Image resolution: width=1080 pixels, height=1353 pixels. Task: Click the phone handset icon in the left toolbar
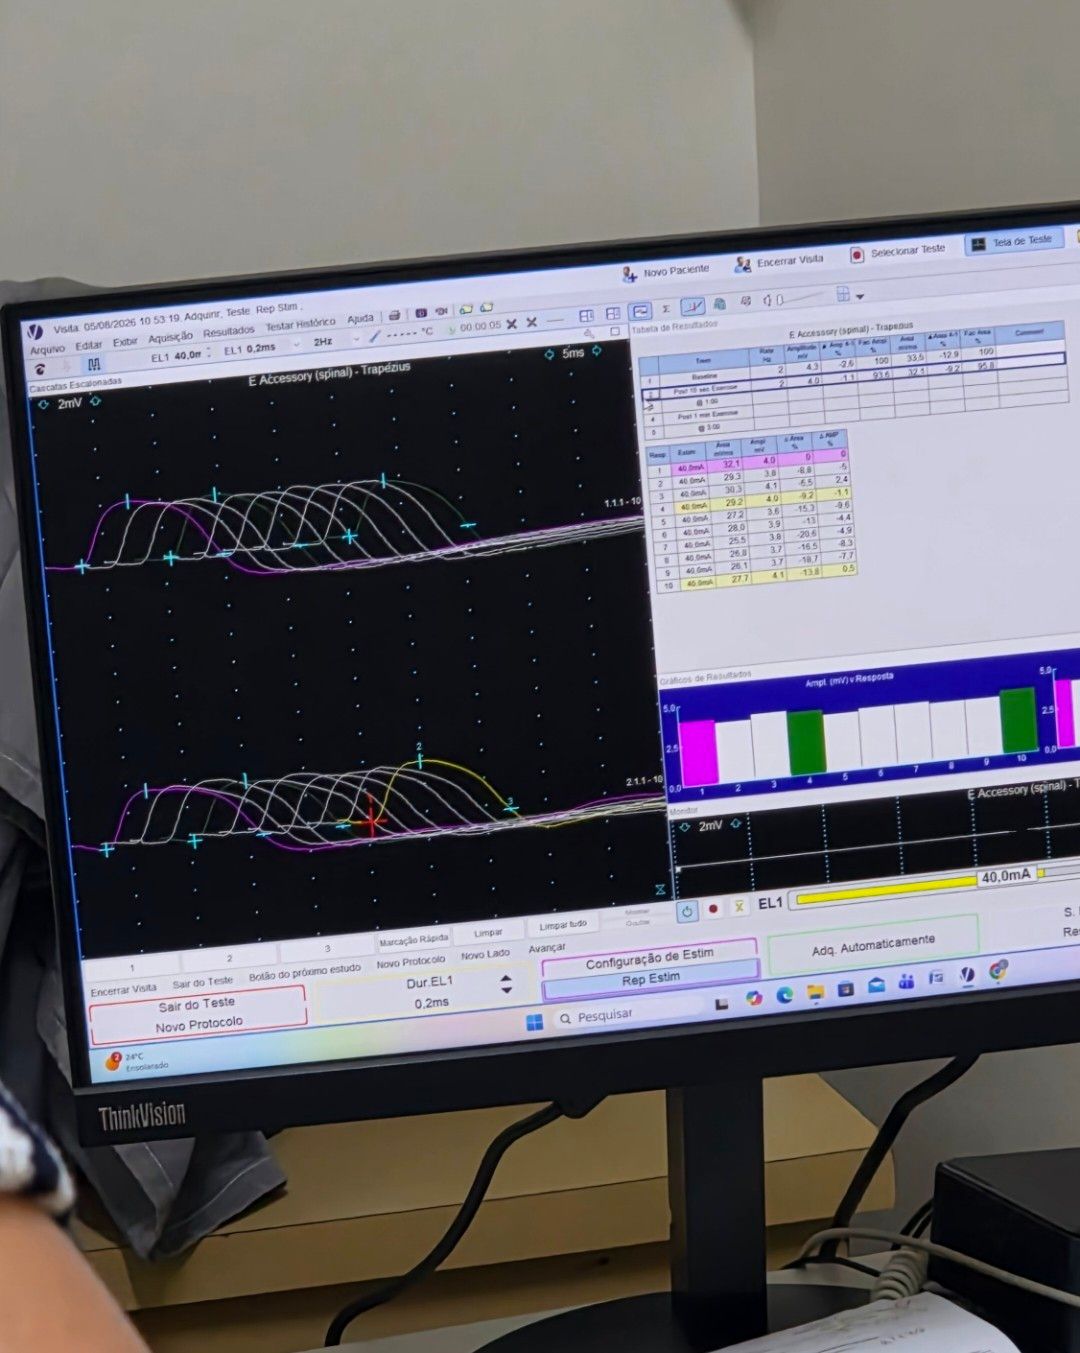coord(40,369)
